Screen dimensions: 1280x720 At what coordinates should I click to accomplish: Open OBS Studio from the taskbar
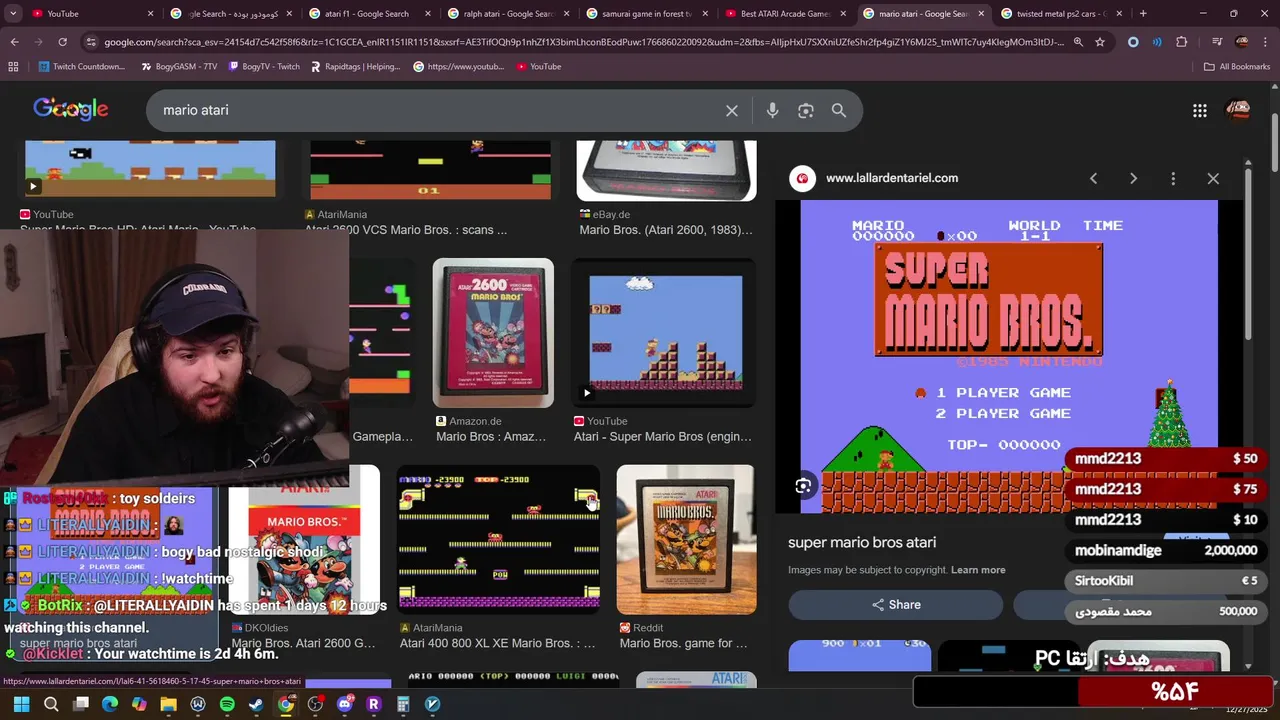315,704
